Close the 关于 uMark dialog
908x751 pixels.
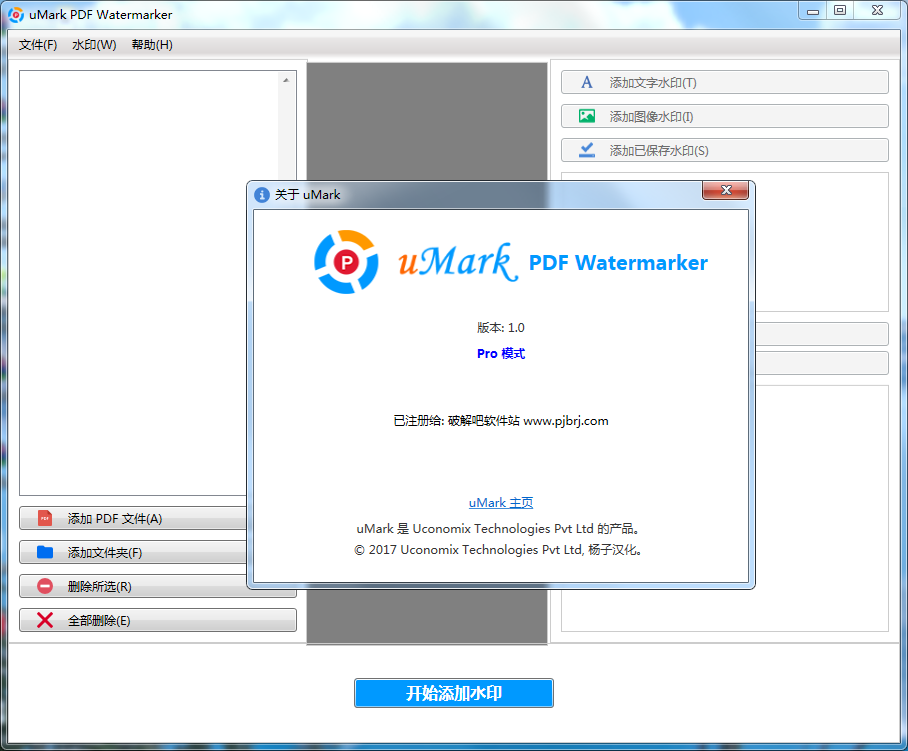coord(726,190)
